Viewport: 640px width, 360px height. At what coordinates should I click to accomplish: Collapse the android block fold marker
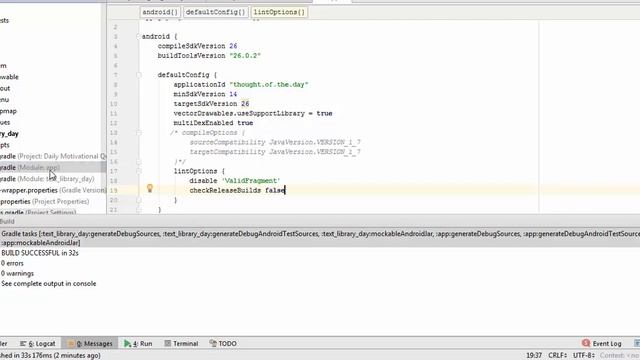point(139,36)
